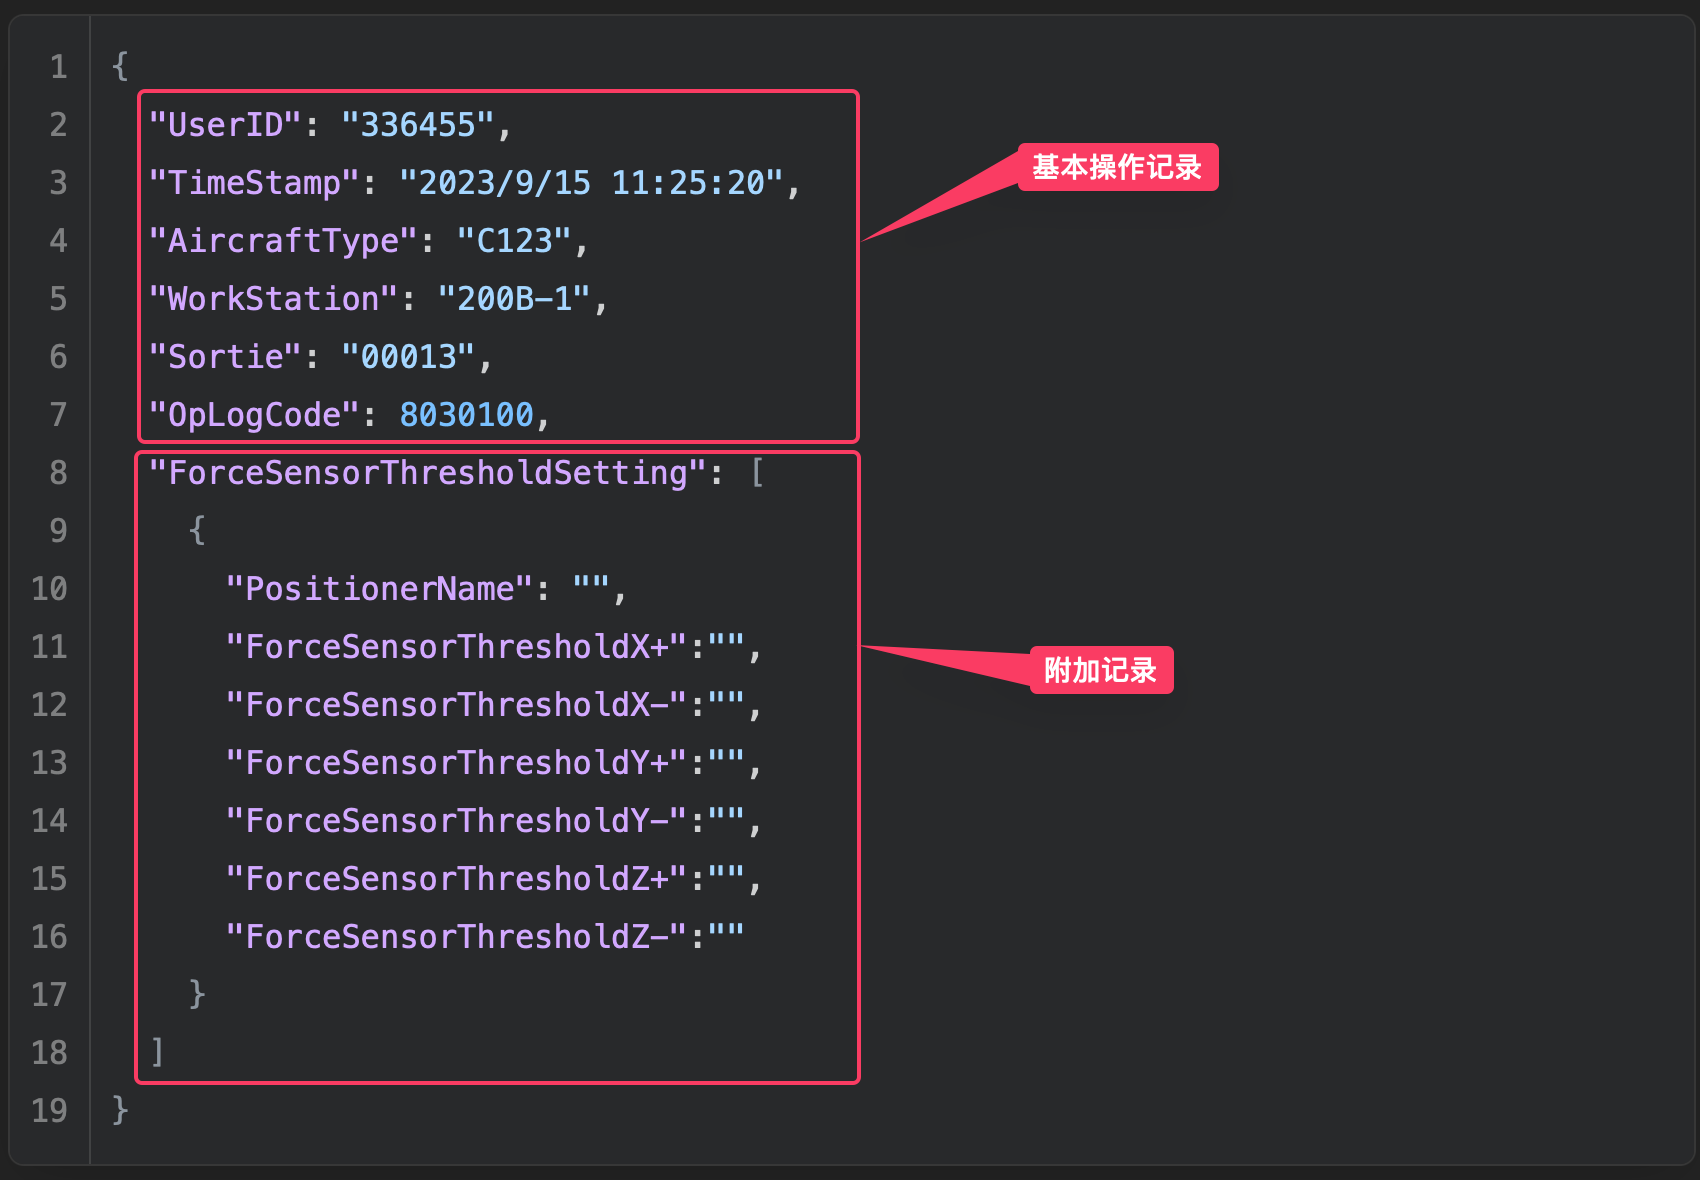The width and height of the screenshot is (1700, 1180).
Task: Click the "ForceSensorThresholdZ-" key
Action: coord(457,937)
